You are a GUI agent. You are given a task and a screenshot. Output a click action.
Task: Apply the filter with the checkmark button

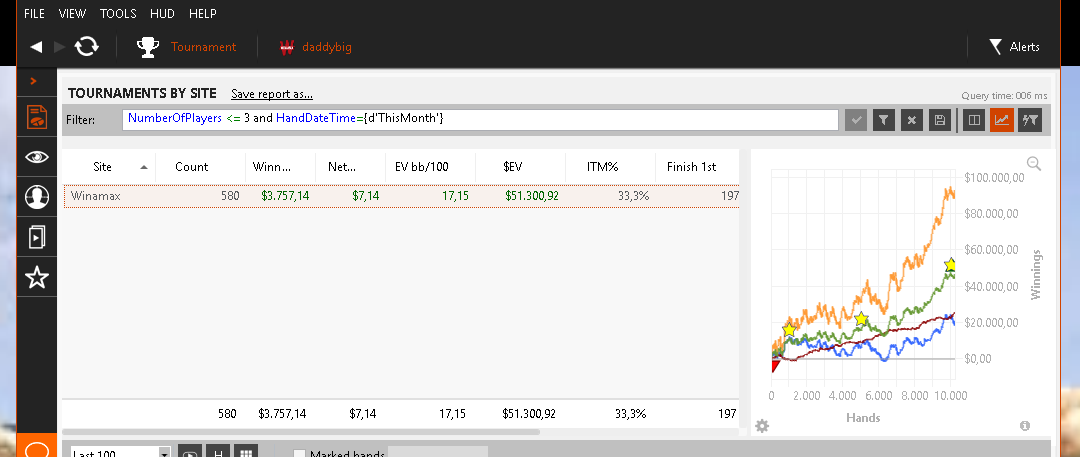(856, 120)
